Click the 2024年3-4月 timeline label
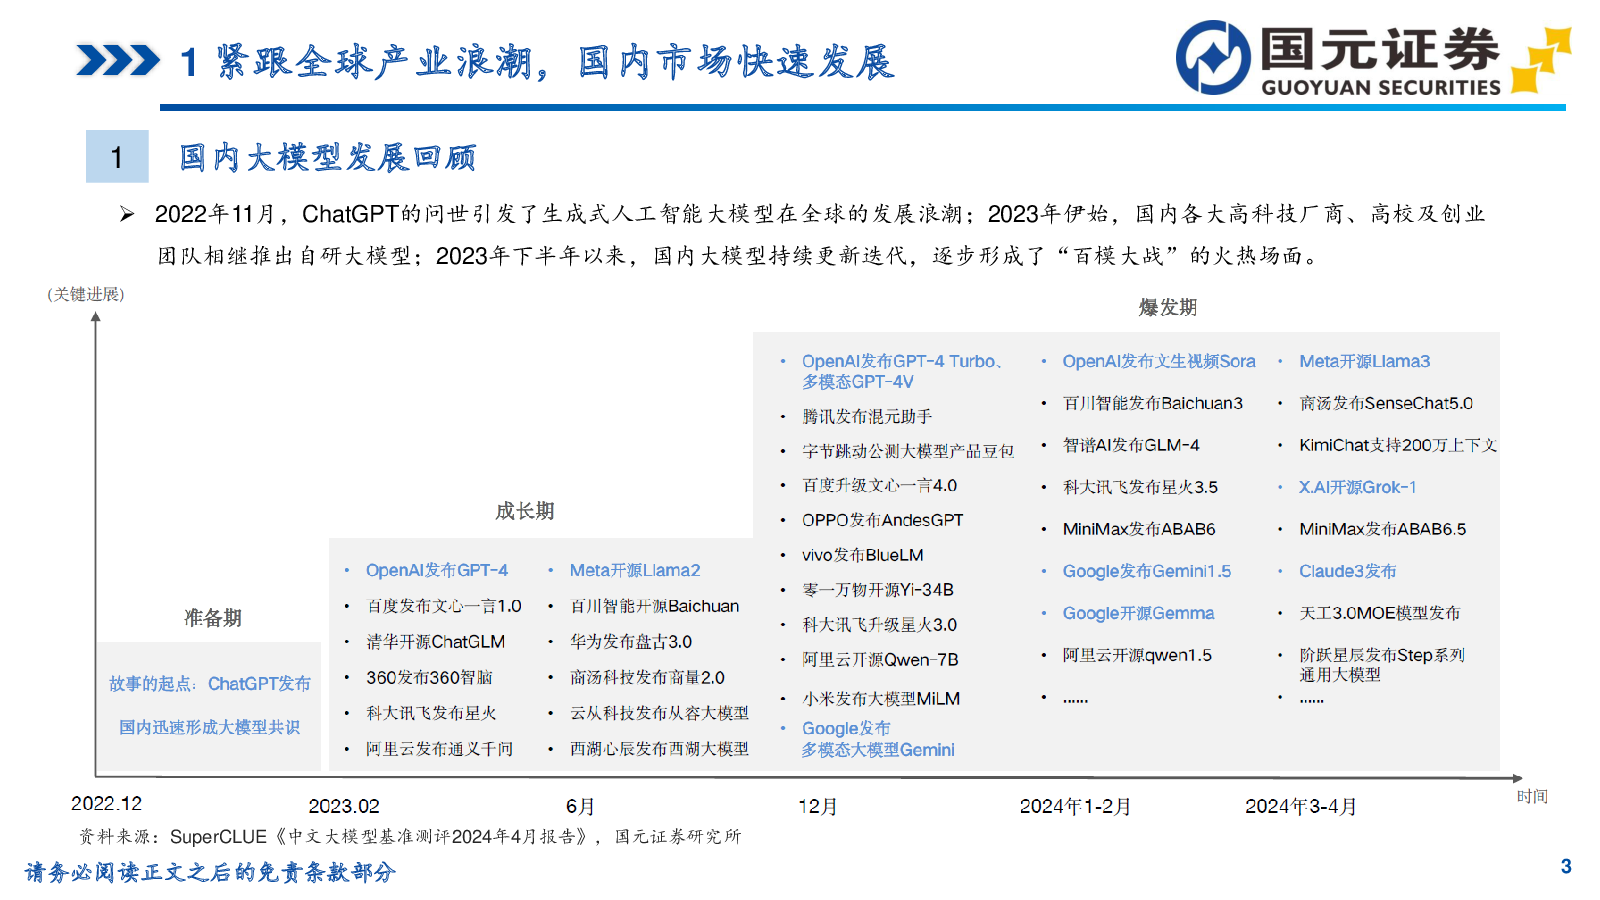 click(1301, 807)
